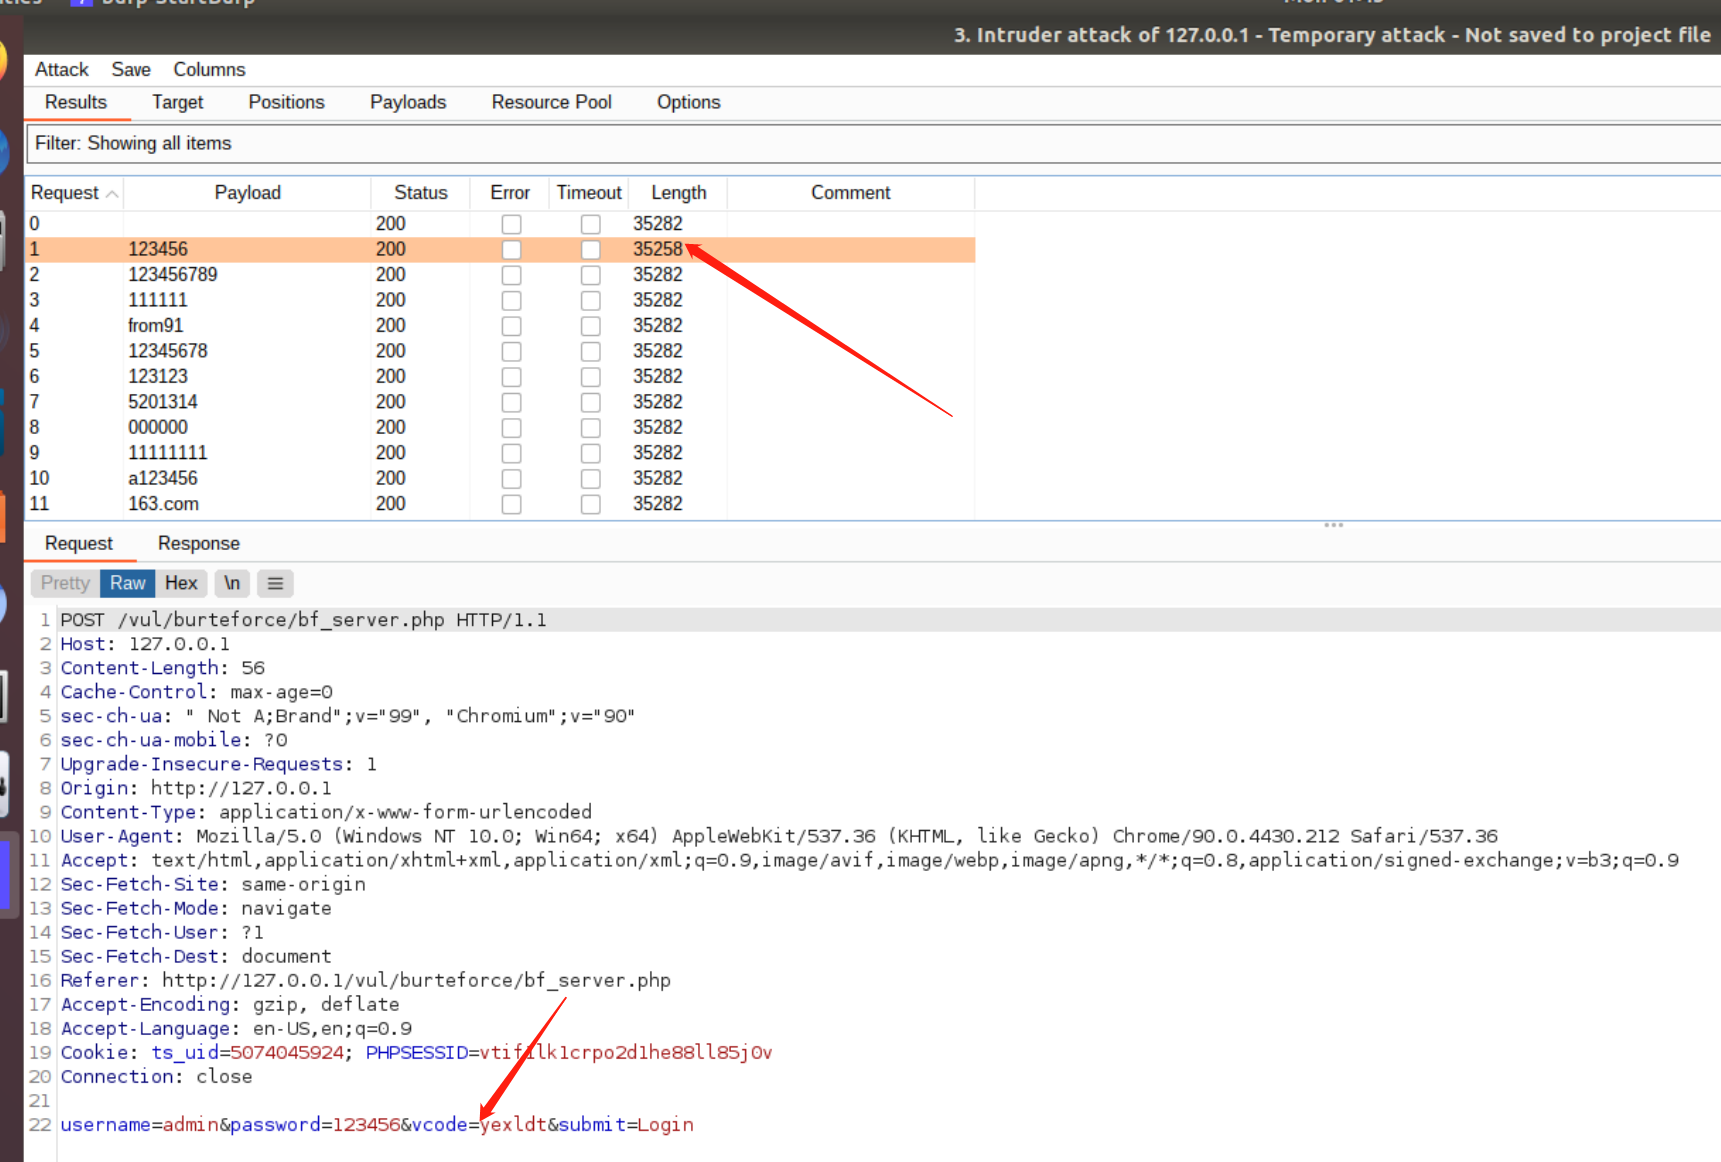Click the username=admin request body line
Viewport: 1721px width, 1162px height.
(377, 1124)
